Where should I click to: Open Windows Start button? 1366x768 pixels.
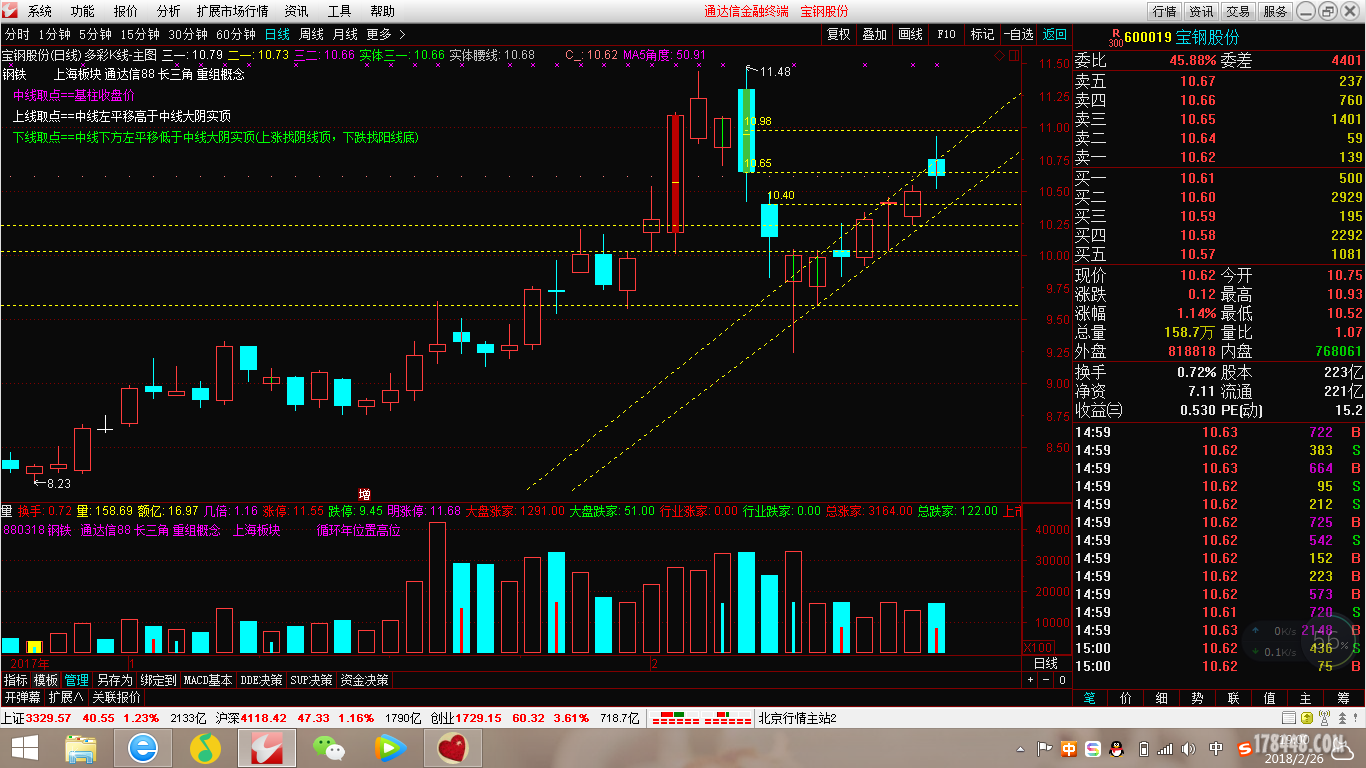[26, 748]
